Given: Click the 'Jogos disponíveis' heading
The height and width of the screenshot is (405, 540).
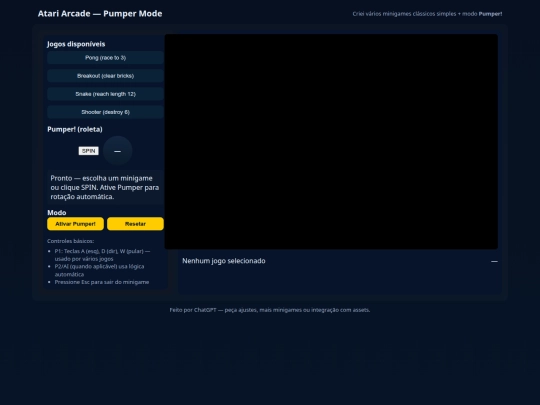Looking at the screenshot, I should [x=76, y=44].
